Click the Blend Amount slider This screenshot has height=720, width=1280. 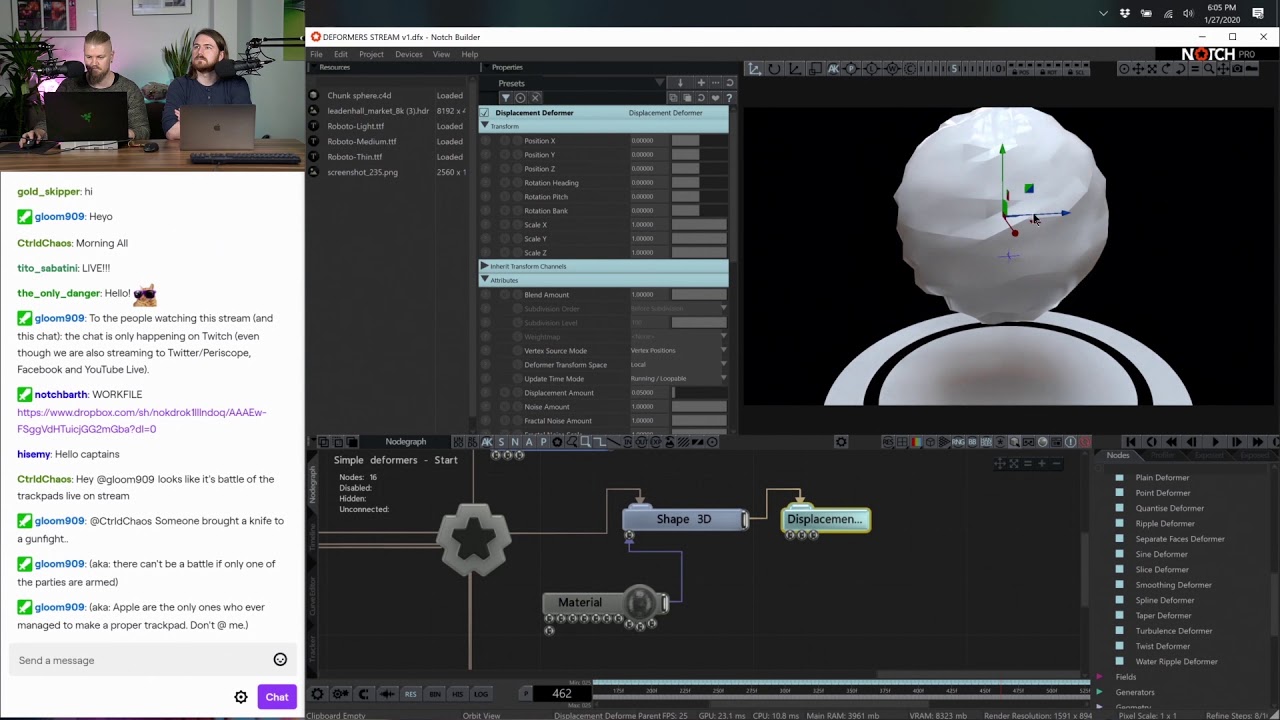(x=699, y=295)
